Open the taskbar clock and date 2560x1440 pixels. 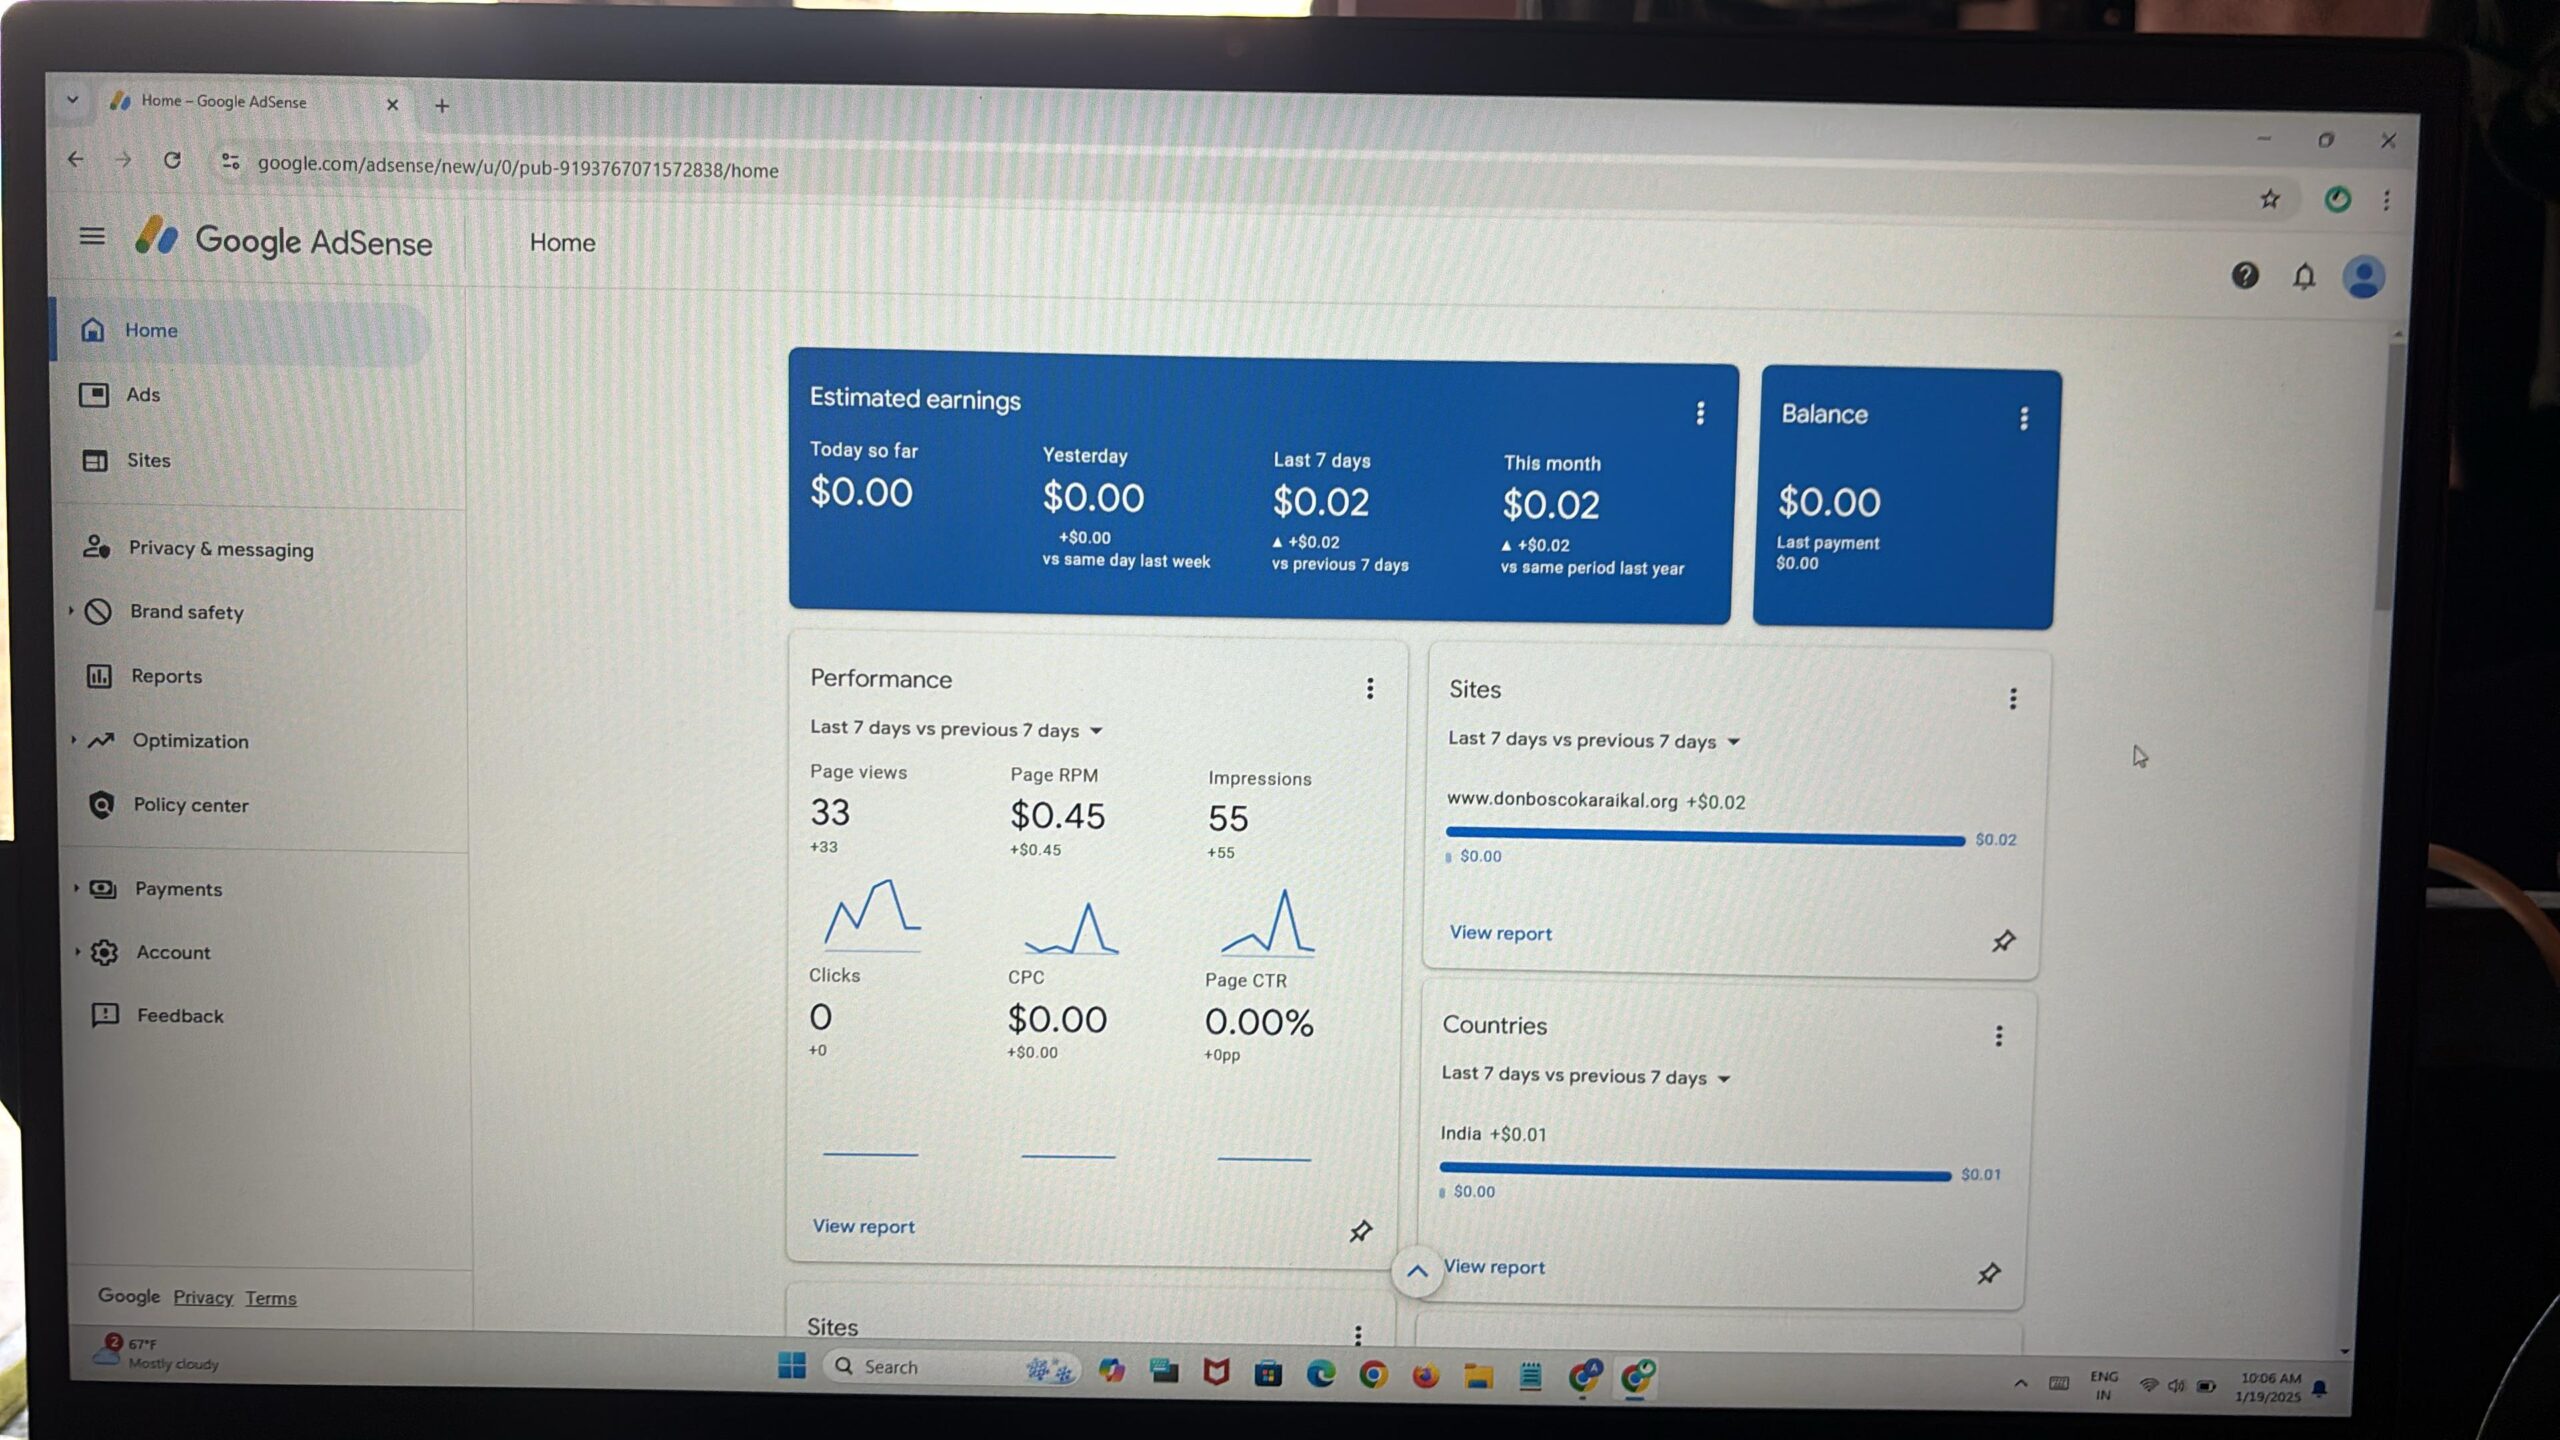pos(2270,1387)
